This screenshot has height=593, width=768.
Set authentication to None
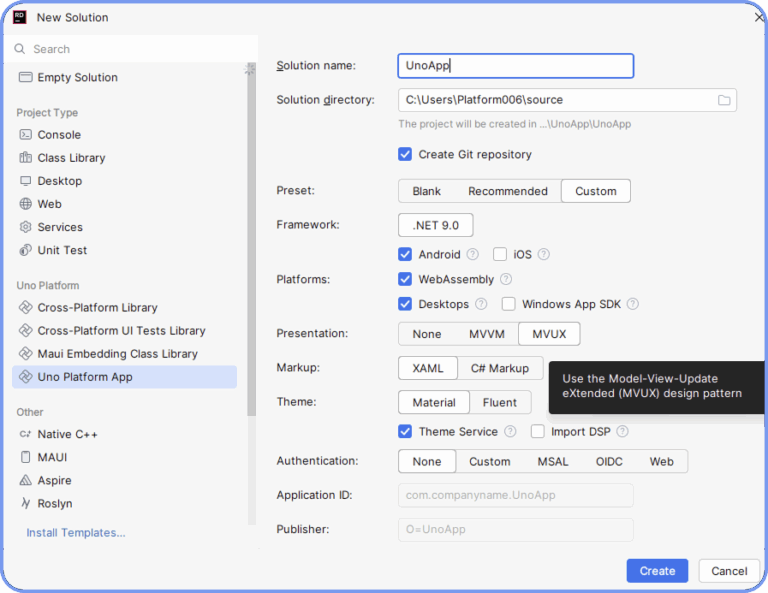(427, 461)
